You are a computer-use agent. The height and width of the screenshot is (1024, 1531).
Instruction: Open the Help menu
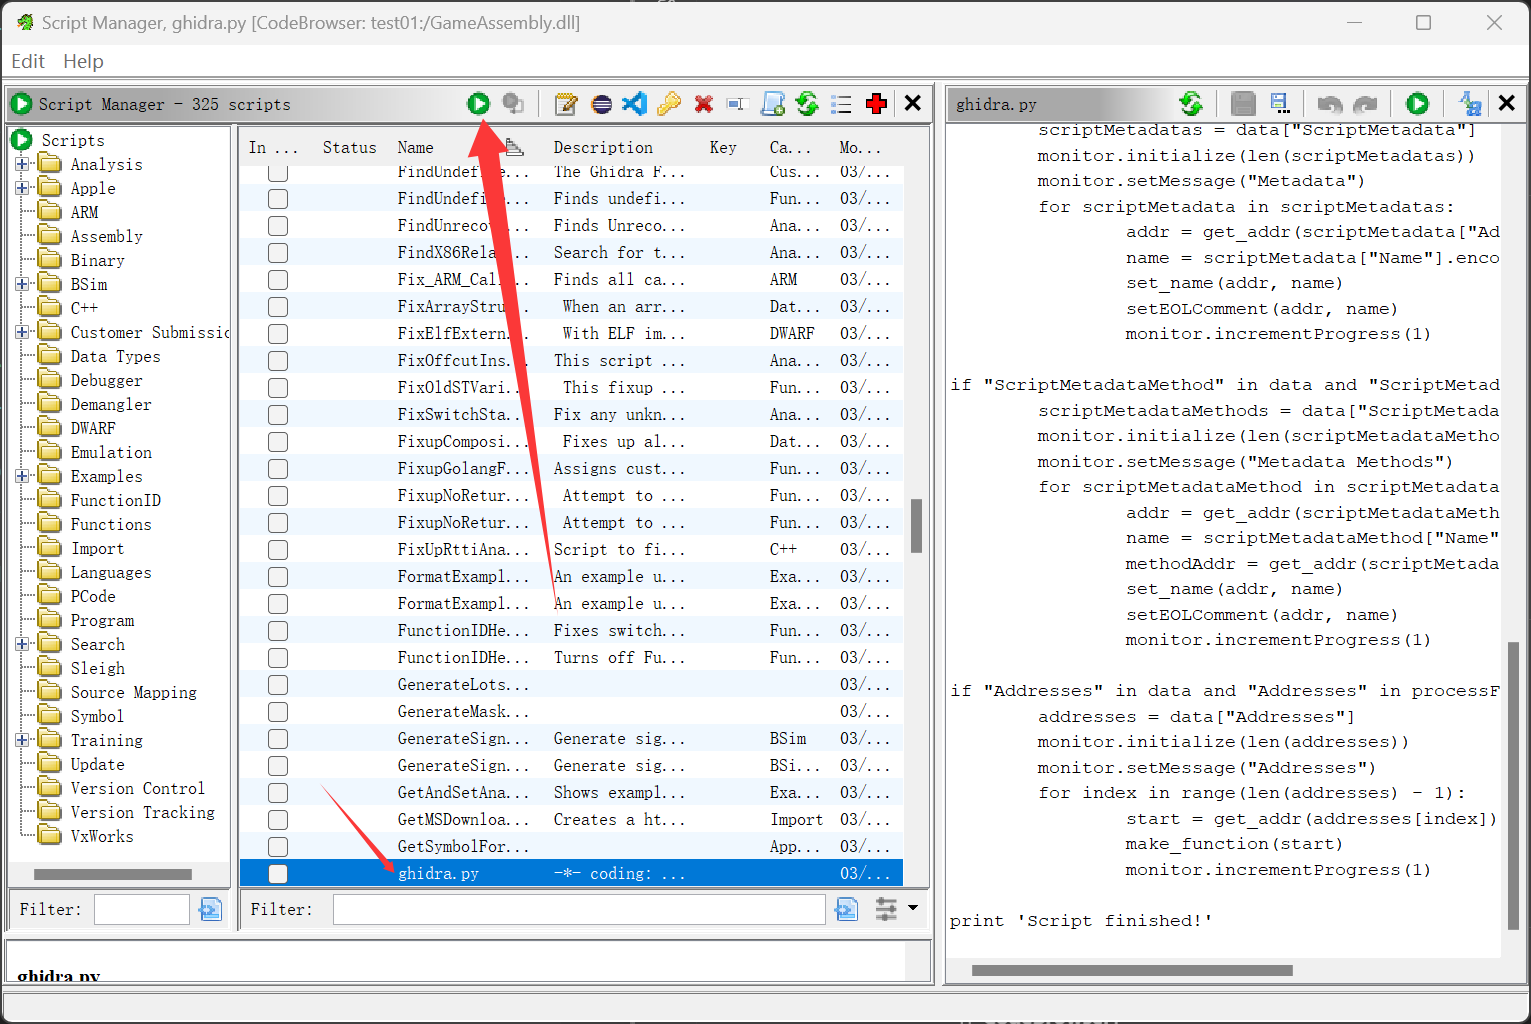pos(83,61)
